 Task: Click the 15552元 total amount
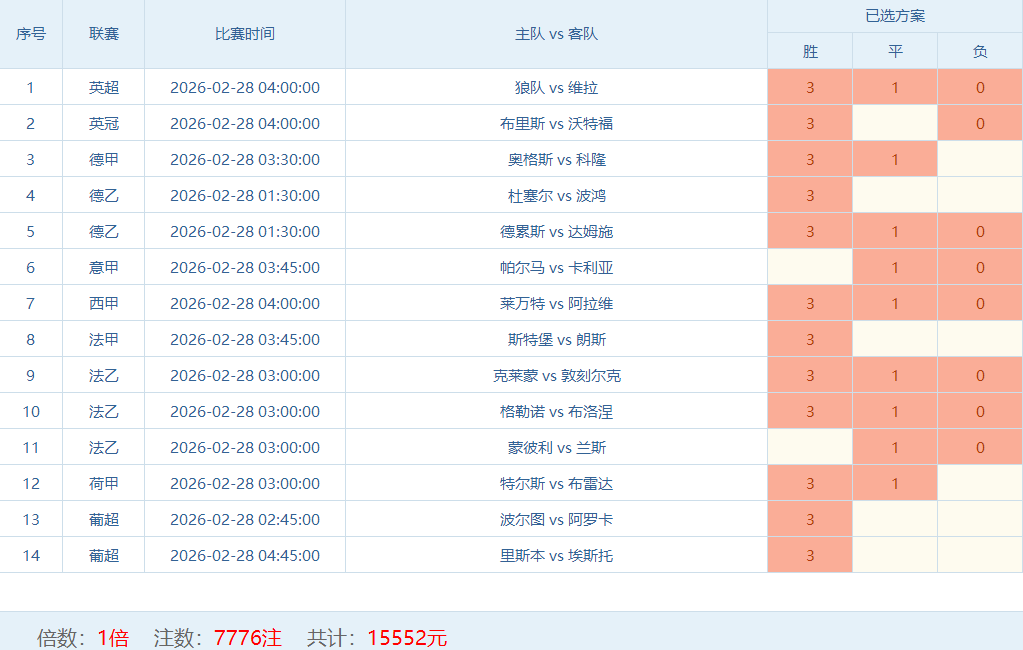407,637
